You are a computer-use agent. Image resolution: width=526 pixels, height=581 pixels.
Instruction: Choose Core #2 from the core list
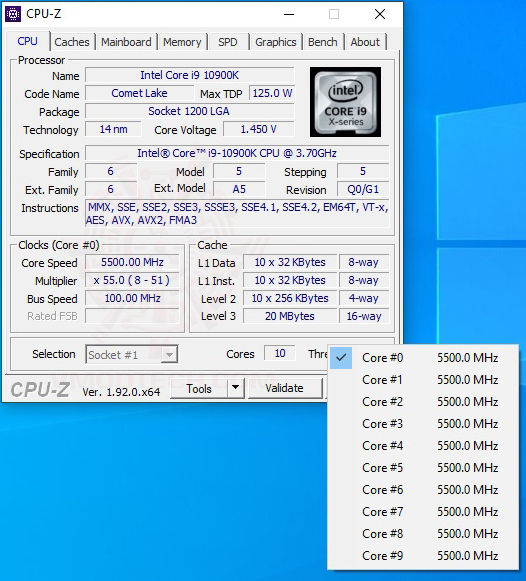pyautogui.click(x=423, y=402)
